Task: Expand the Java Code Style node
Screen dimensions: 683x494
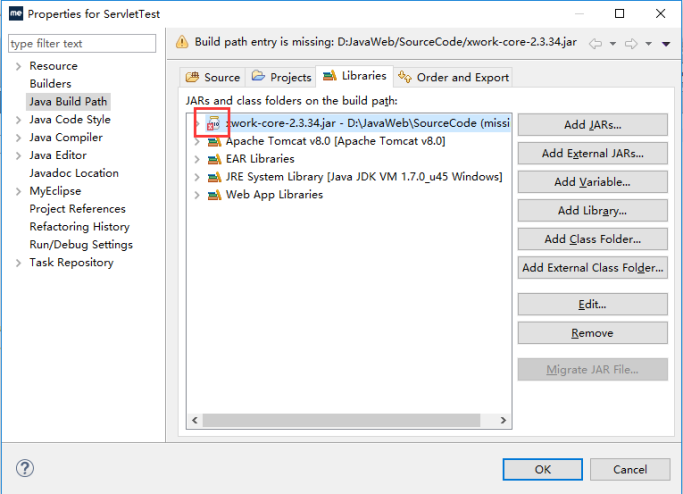Action: coord(18,120)
